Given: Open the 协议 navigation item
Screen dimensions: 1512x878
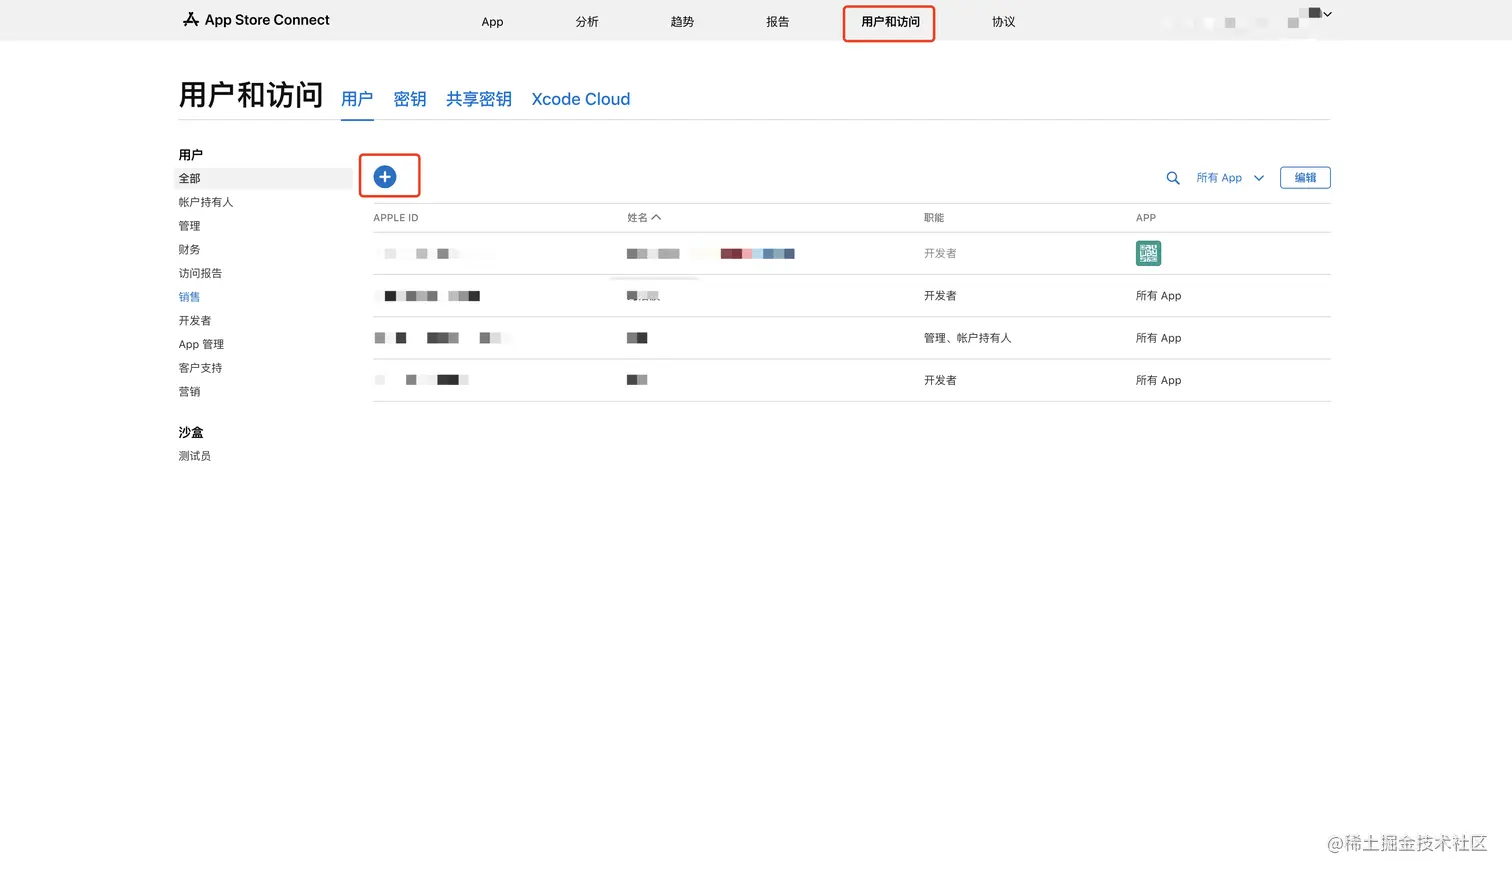Looking at the screenshot, I should coord(1003,22).
